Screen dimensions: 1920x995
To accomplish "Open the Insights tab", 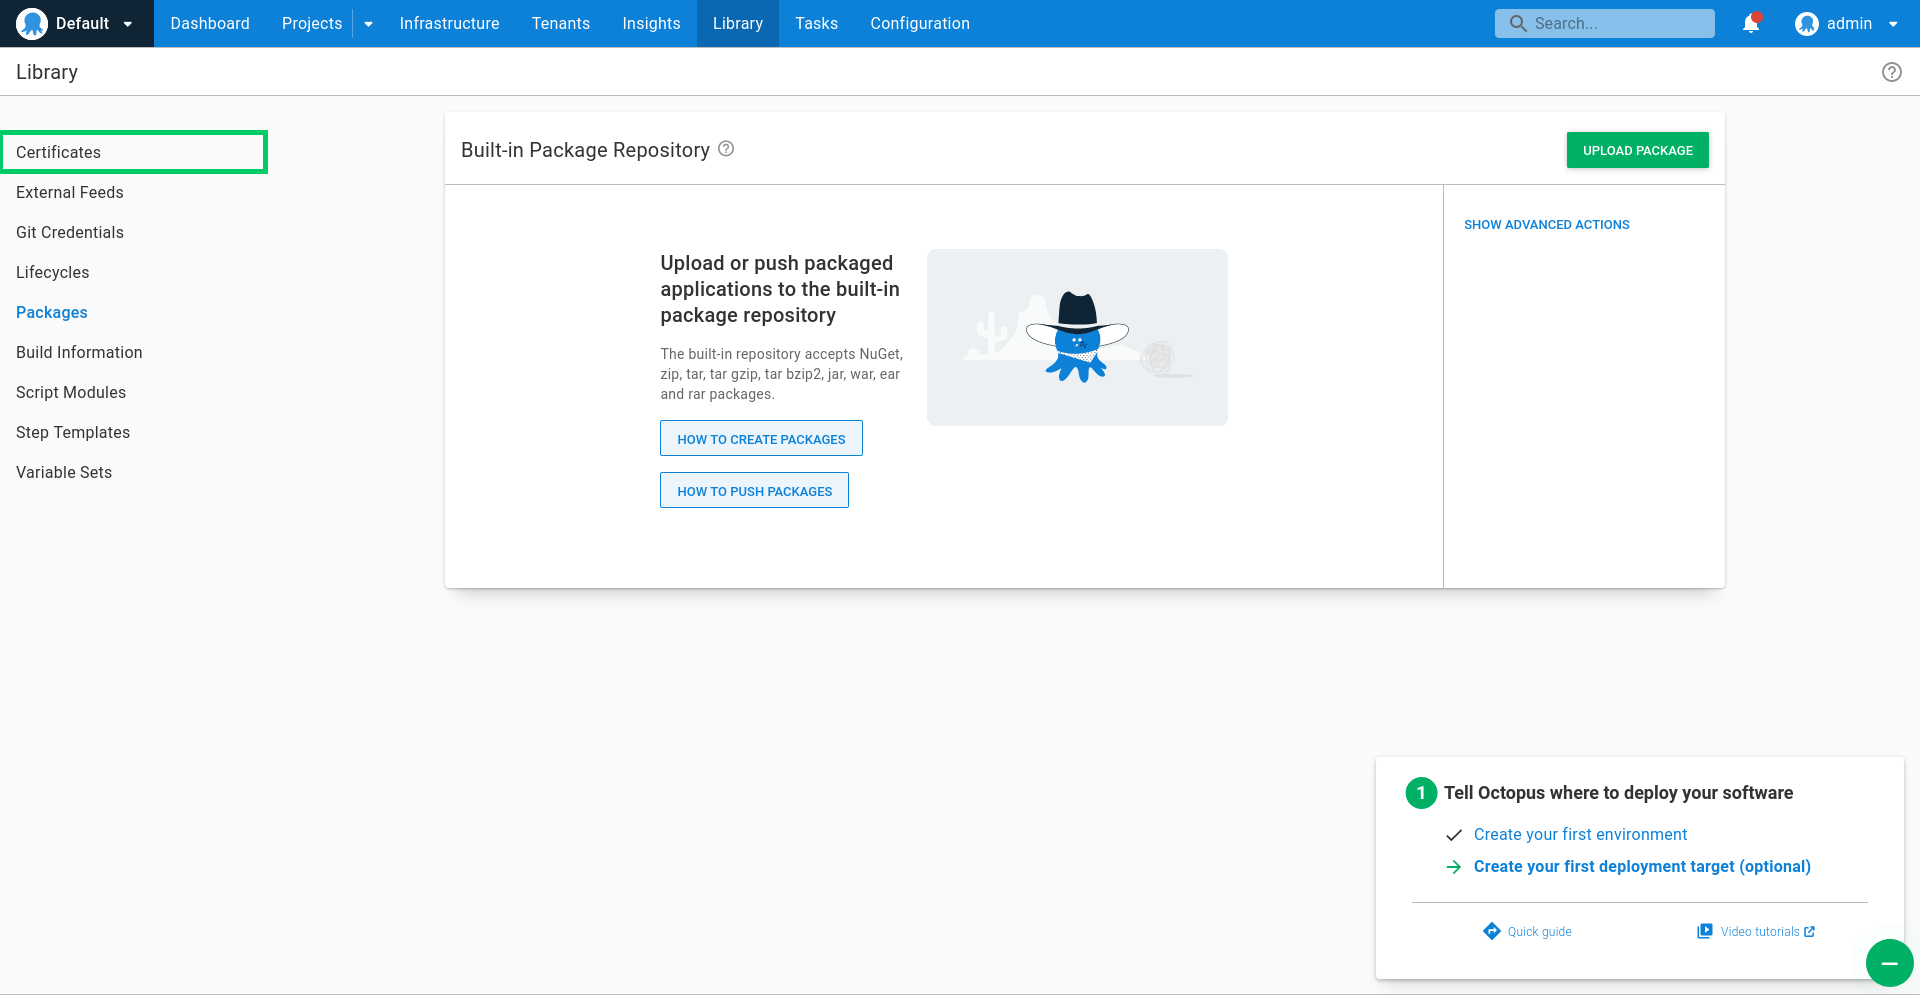I will (651, 23).
